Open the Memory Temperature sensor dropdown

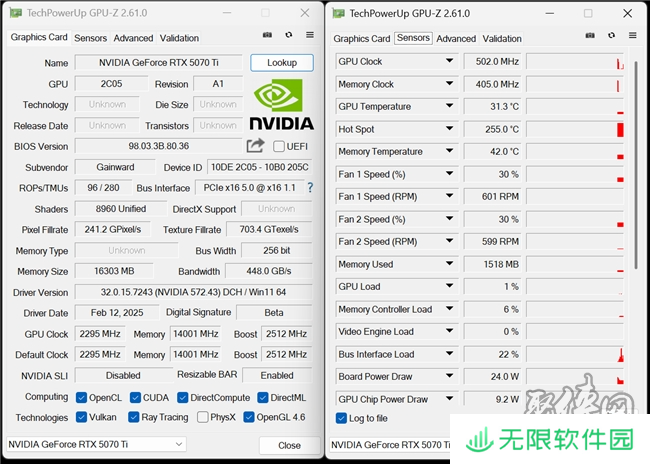click(449, 151)
